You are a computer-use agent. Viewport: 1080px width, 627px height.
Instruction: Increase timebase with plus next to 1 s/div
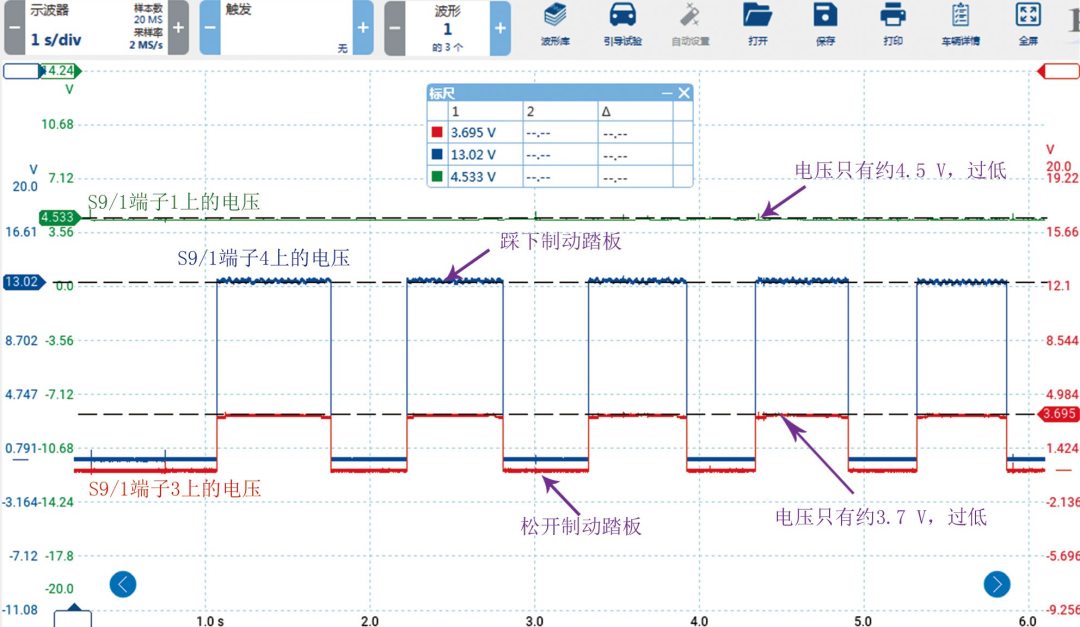(178, 28)
